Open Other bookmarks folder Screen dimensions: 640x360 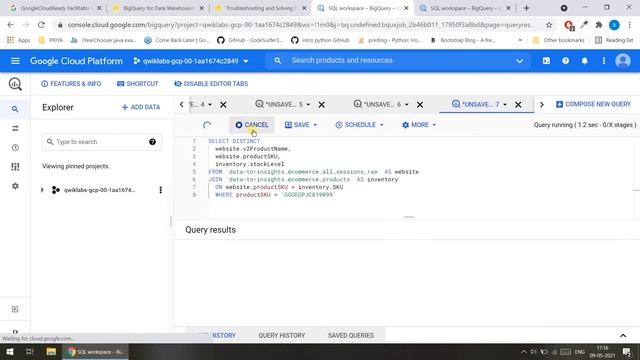click(x=559, y=40)
